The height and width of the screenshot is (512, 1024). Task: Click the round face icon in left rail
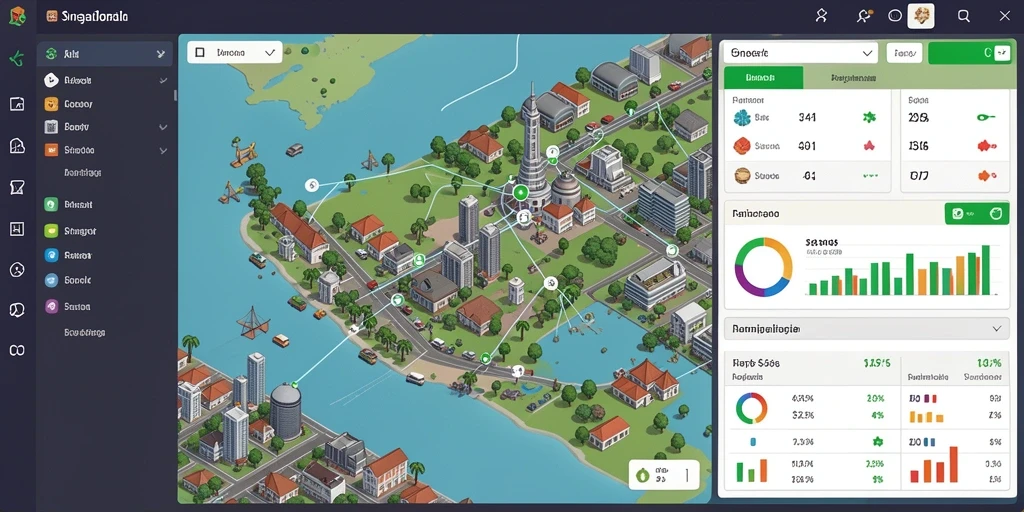pyautogui.click(x=17, y=269)
